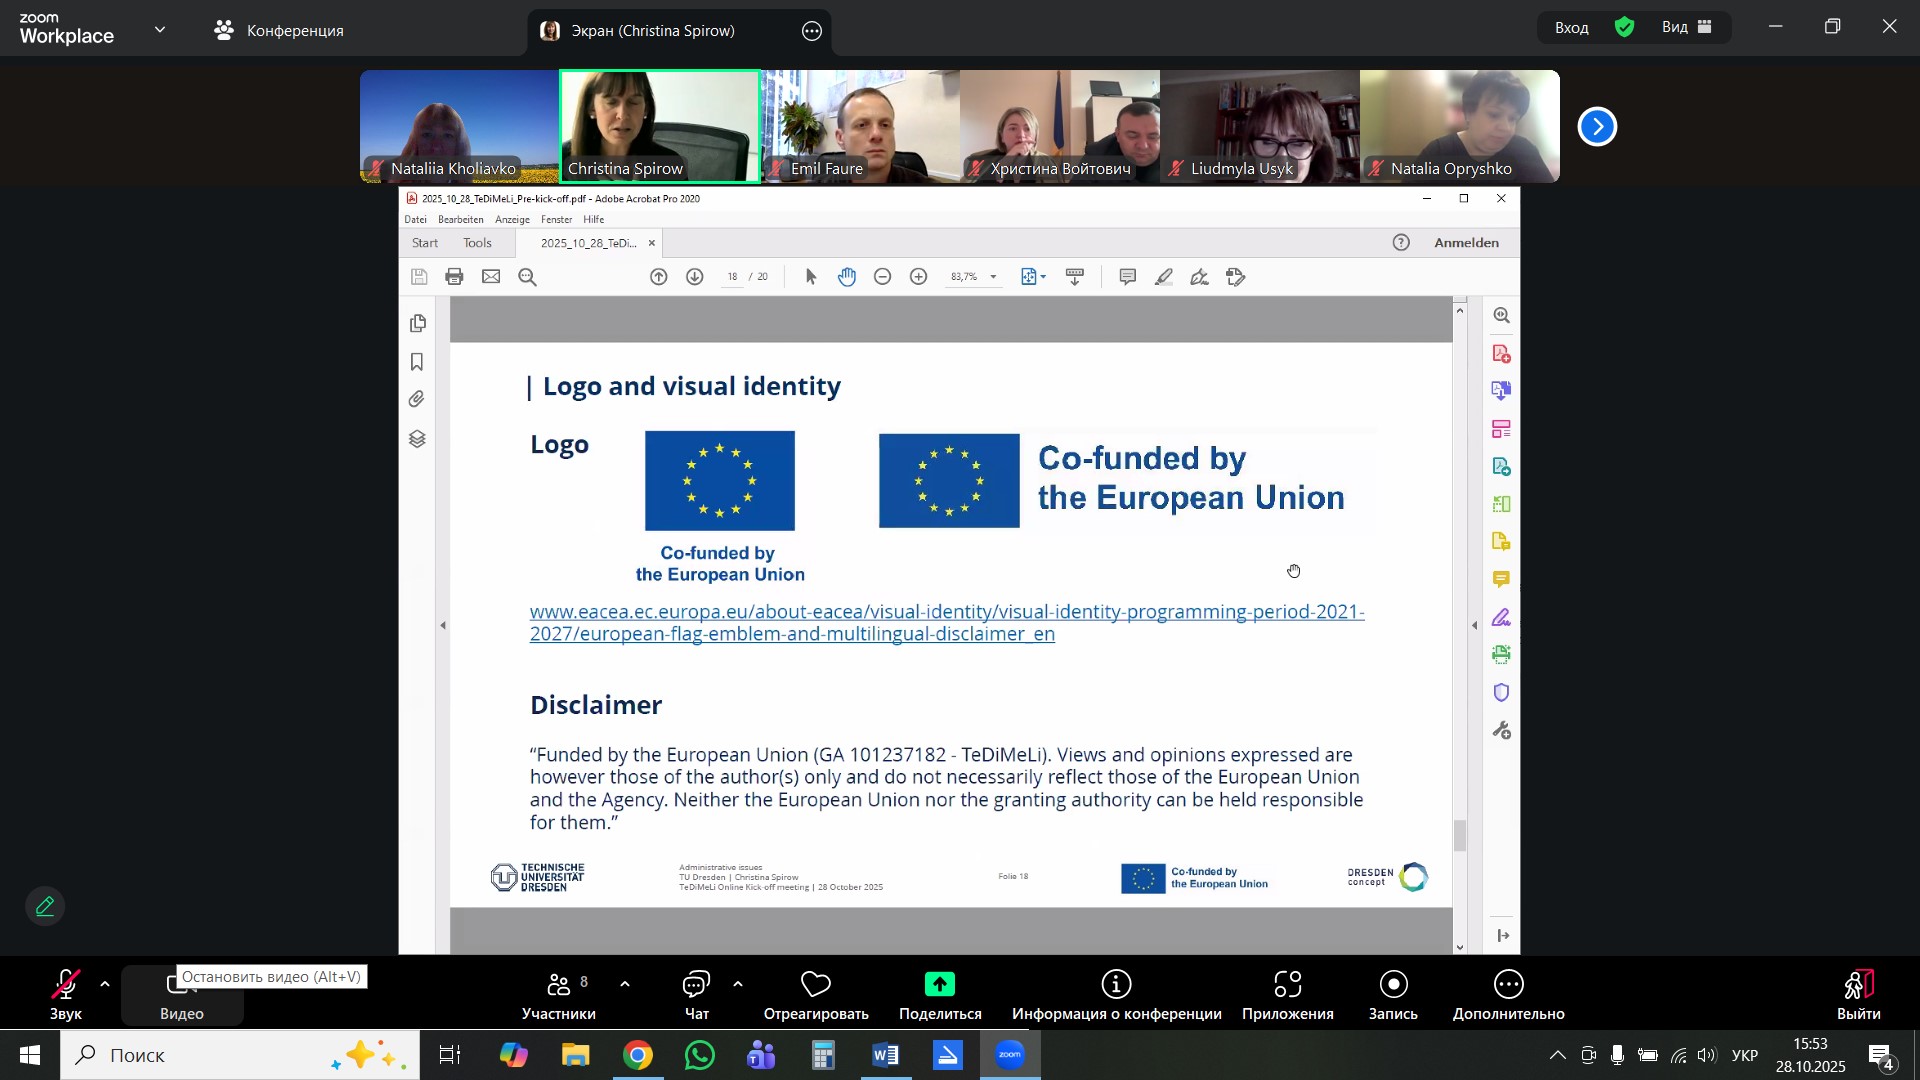Viewport: 1920px width, 1080px height.
Task: Switch to the Конференция tab
Action: 279,30
